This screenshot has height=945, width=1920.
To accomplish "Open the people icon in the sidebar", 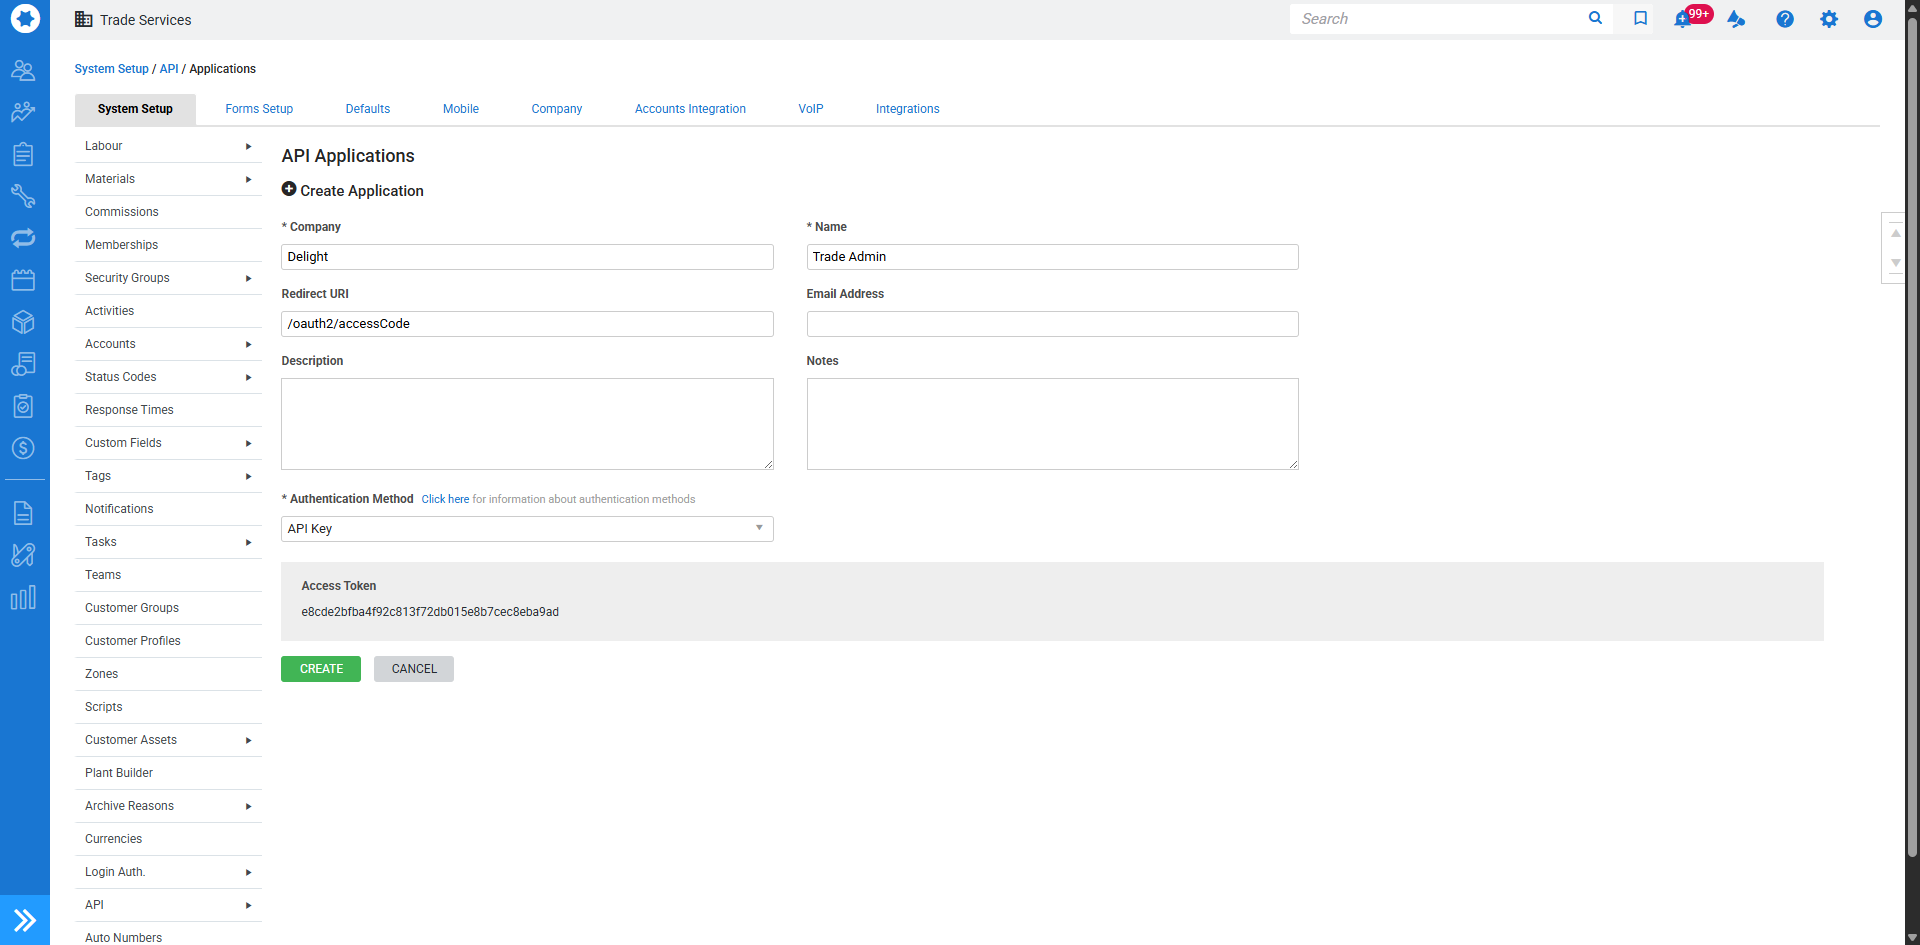I will point(23,70).
